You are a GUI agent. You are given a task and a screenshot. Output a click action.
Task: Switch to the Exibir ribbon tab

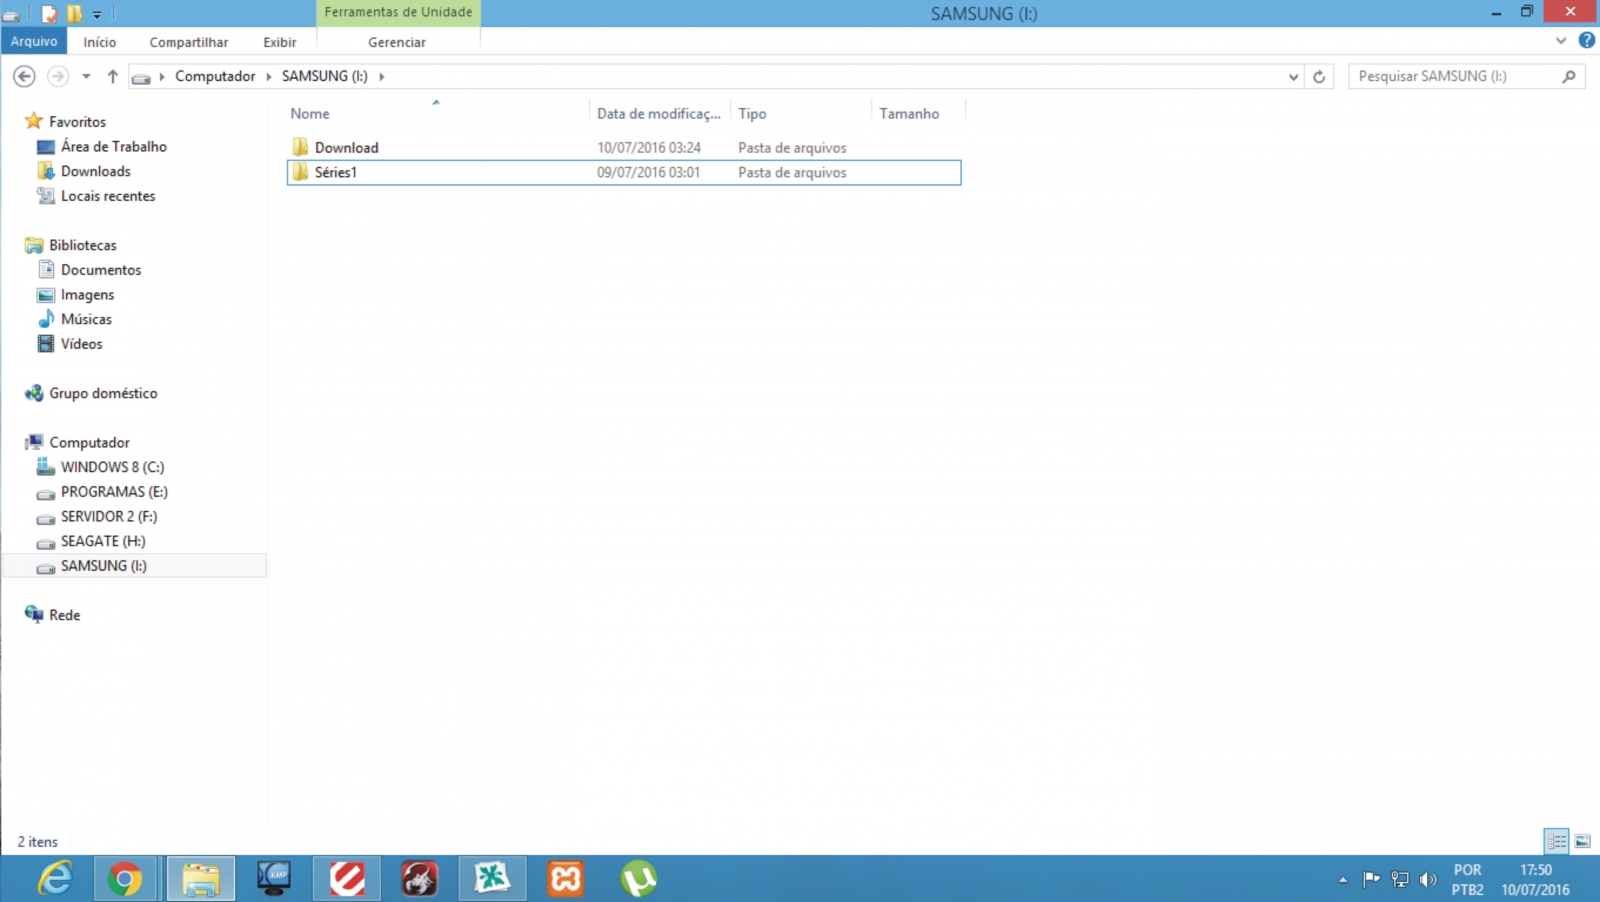coord(279,42)
